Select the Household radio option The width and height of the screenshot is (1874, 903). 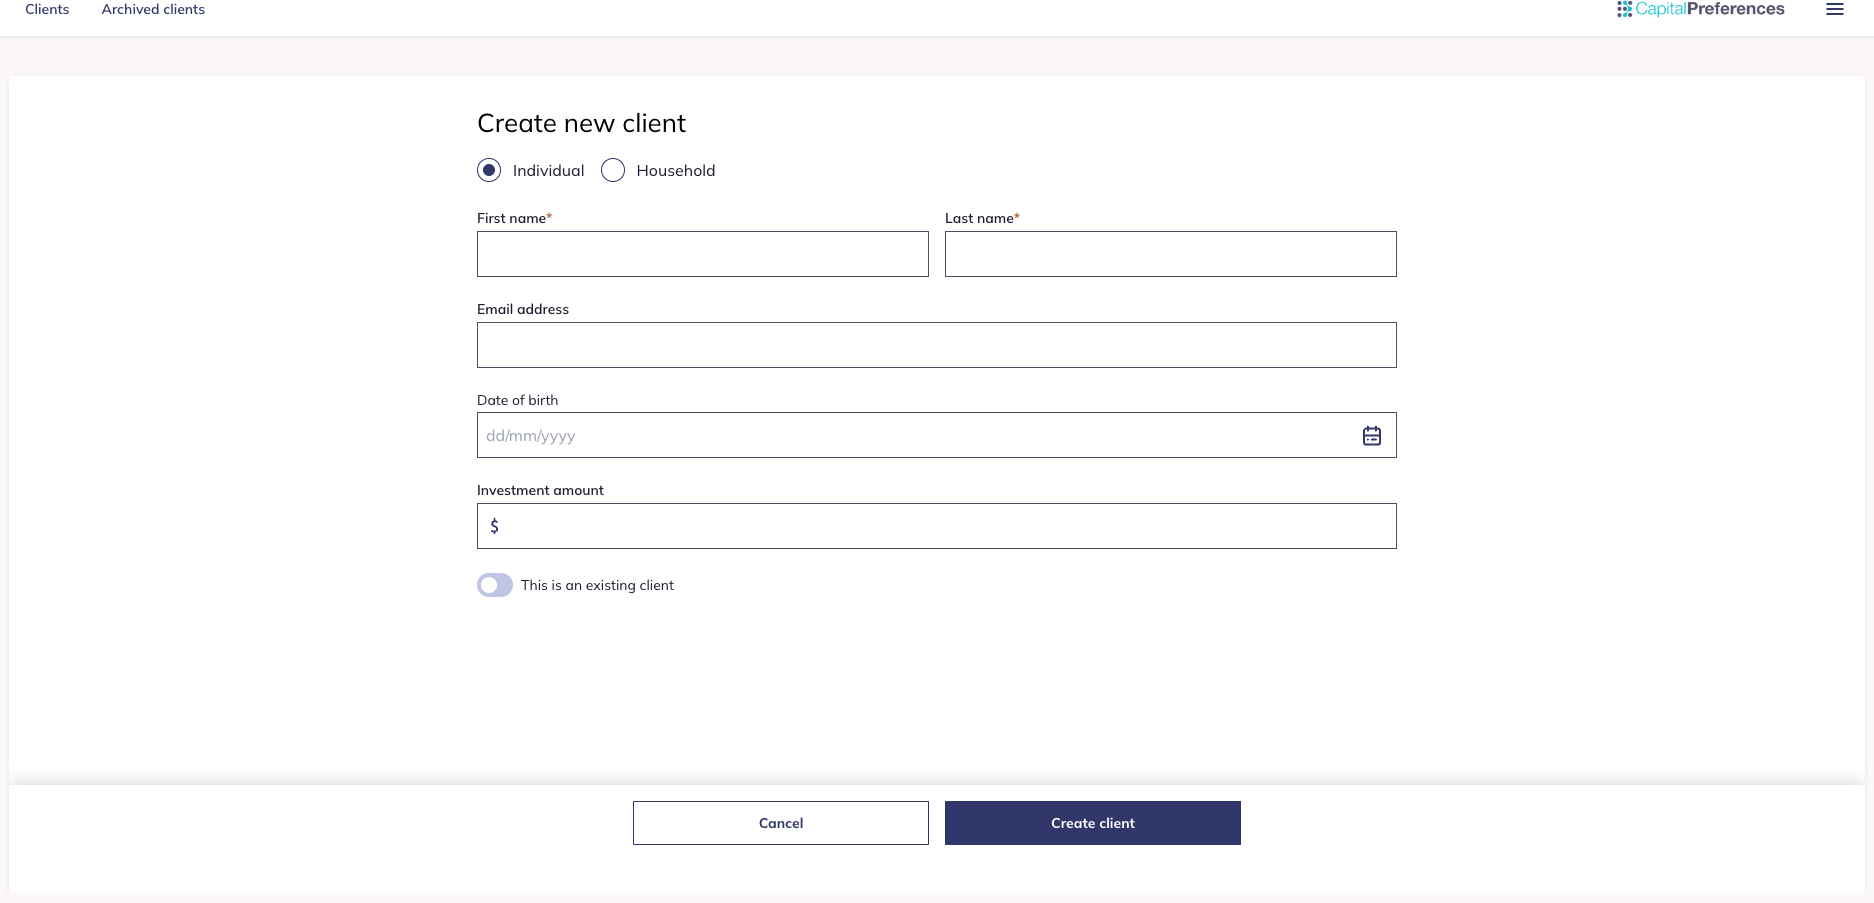click(x=613, y=170)
